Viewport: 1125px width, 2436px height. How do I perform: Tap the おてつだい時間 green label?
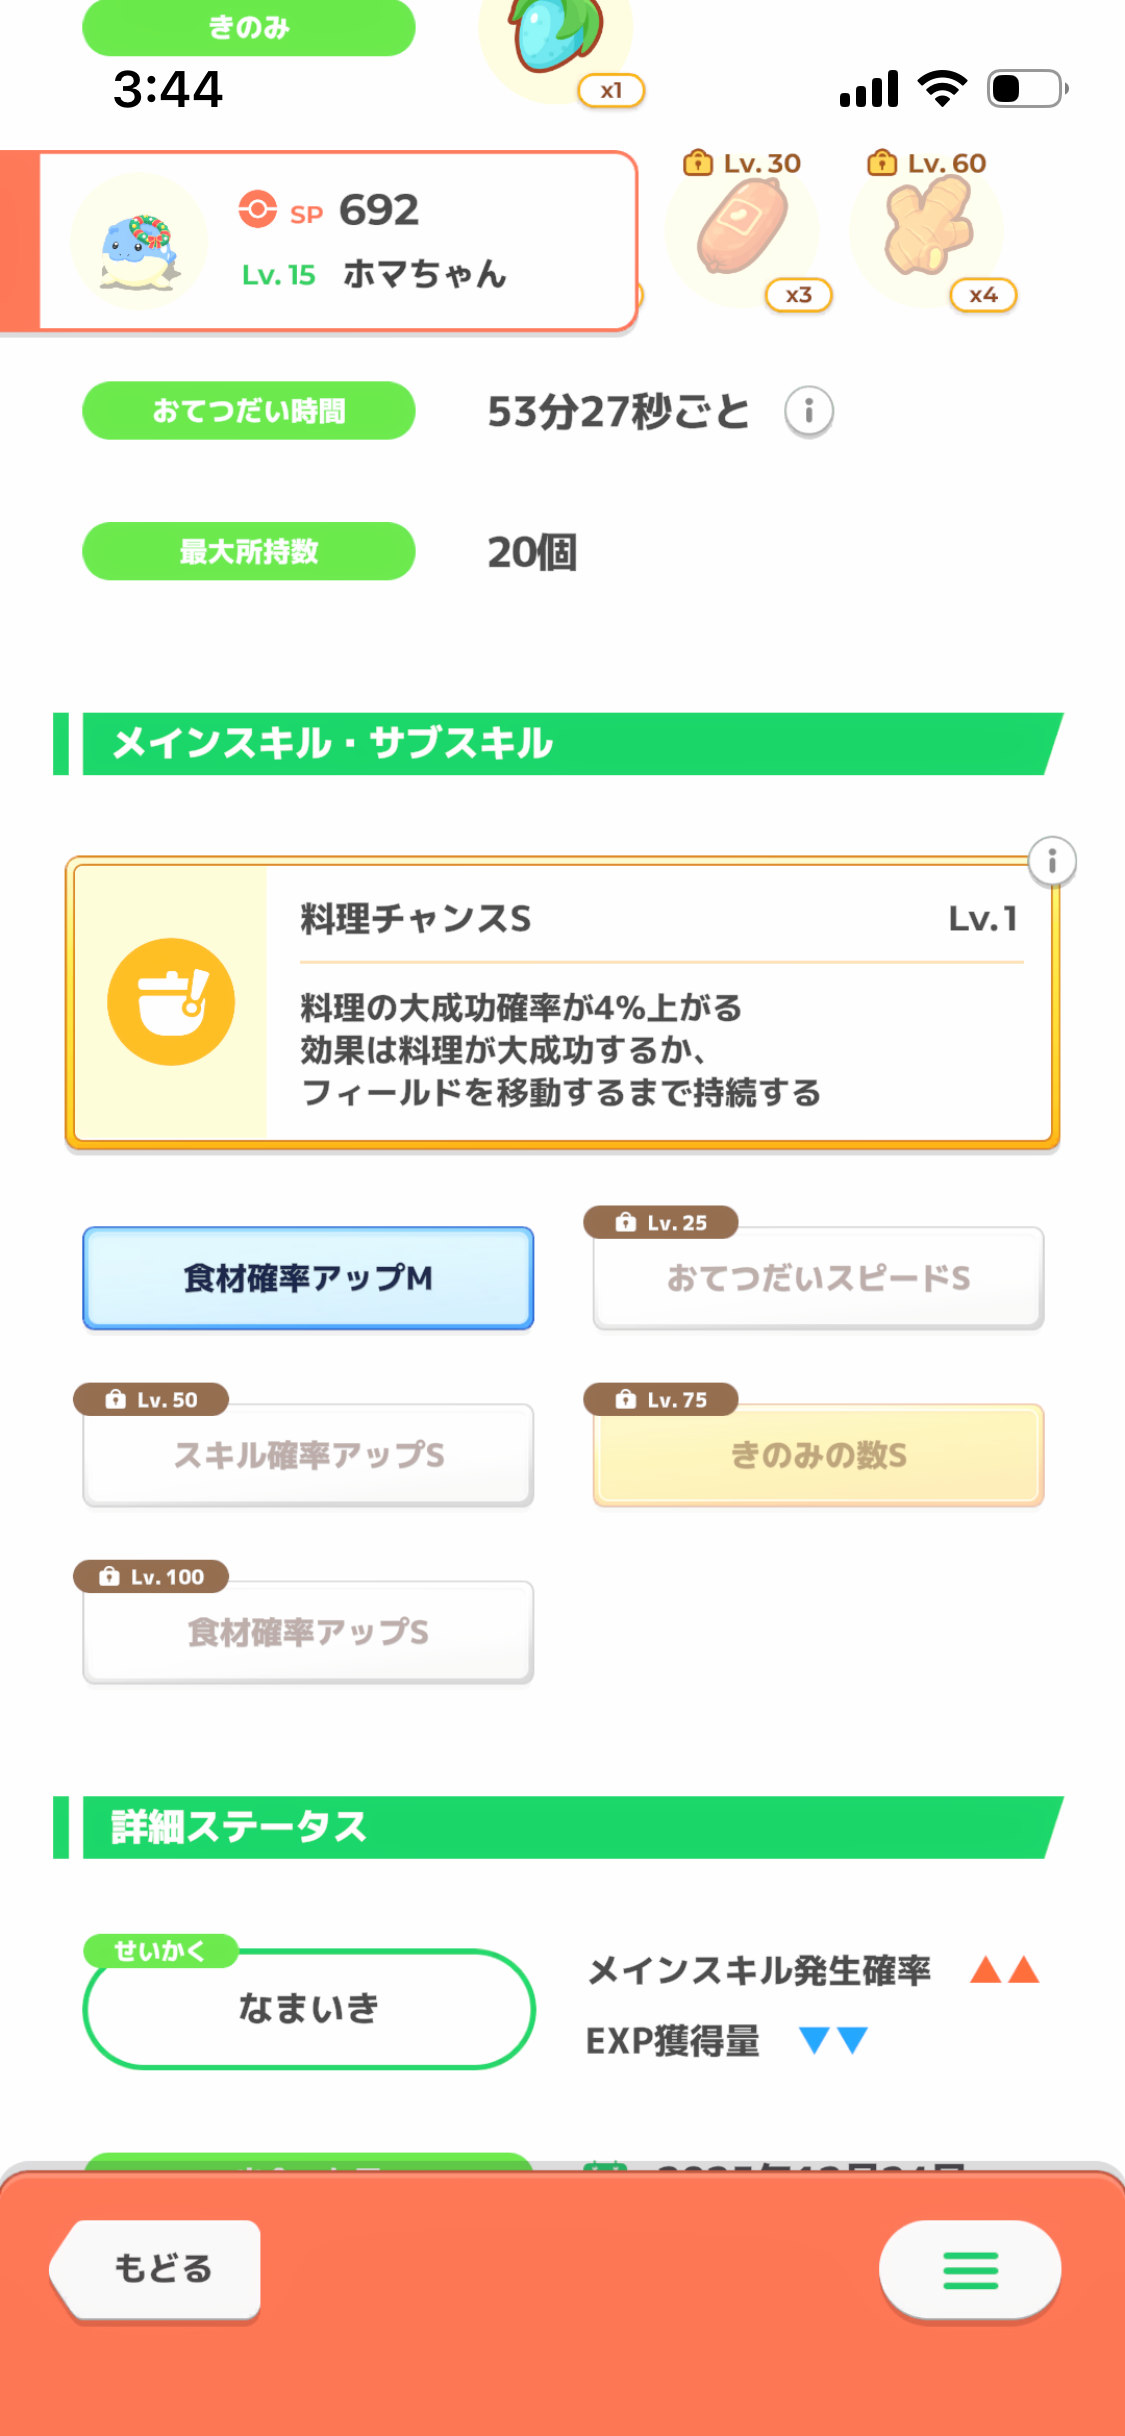(x=248, y=411)
